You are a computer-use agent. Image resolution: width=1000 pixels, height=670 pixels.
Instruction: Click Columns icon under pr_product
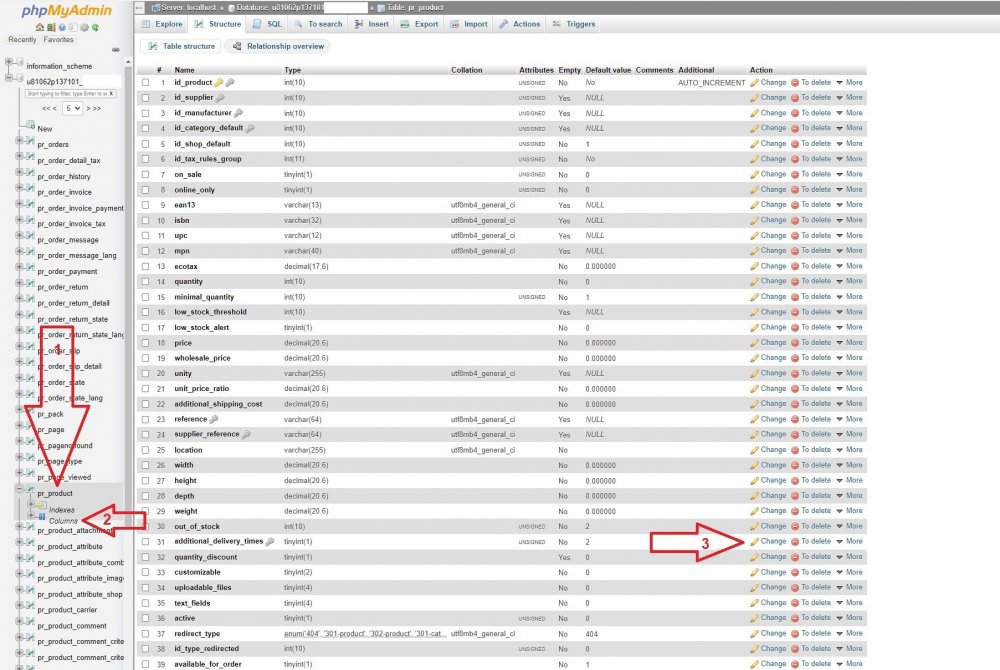pyautogui.click(x=41, y=517)
